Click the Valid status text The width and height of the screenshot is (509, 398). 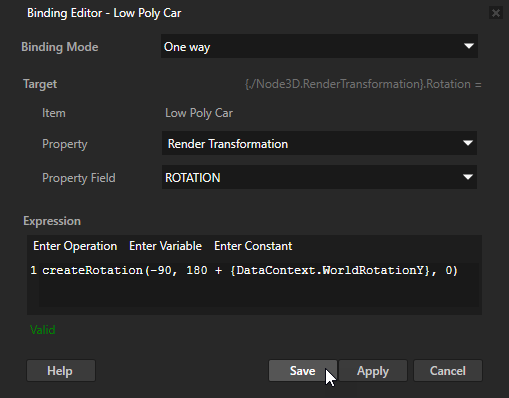click(x=43, y=330)
